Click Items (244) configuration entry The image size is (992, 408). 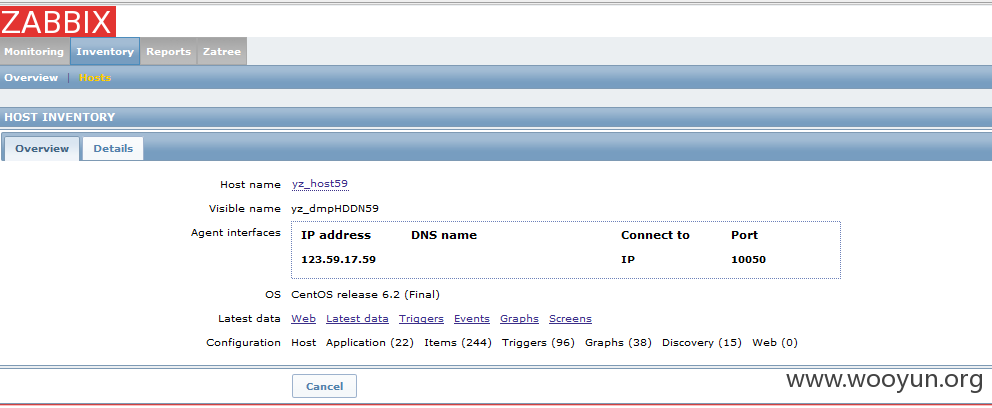point(458,343)
